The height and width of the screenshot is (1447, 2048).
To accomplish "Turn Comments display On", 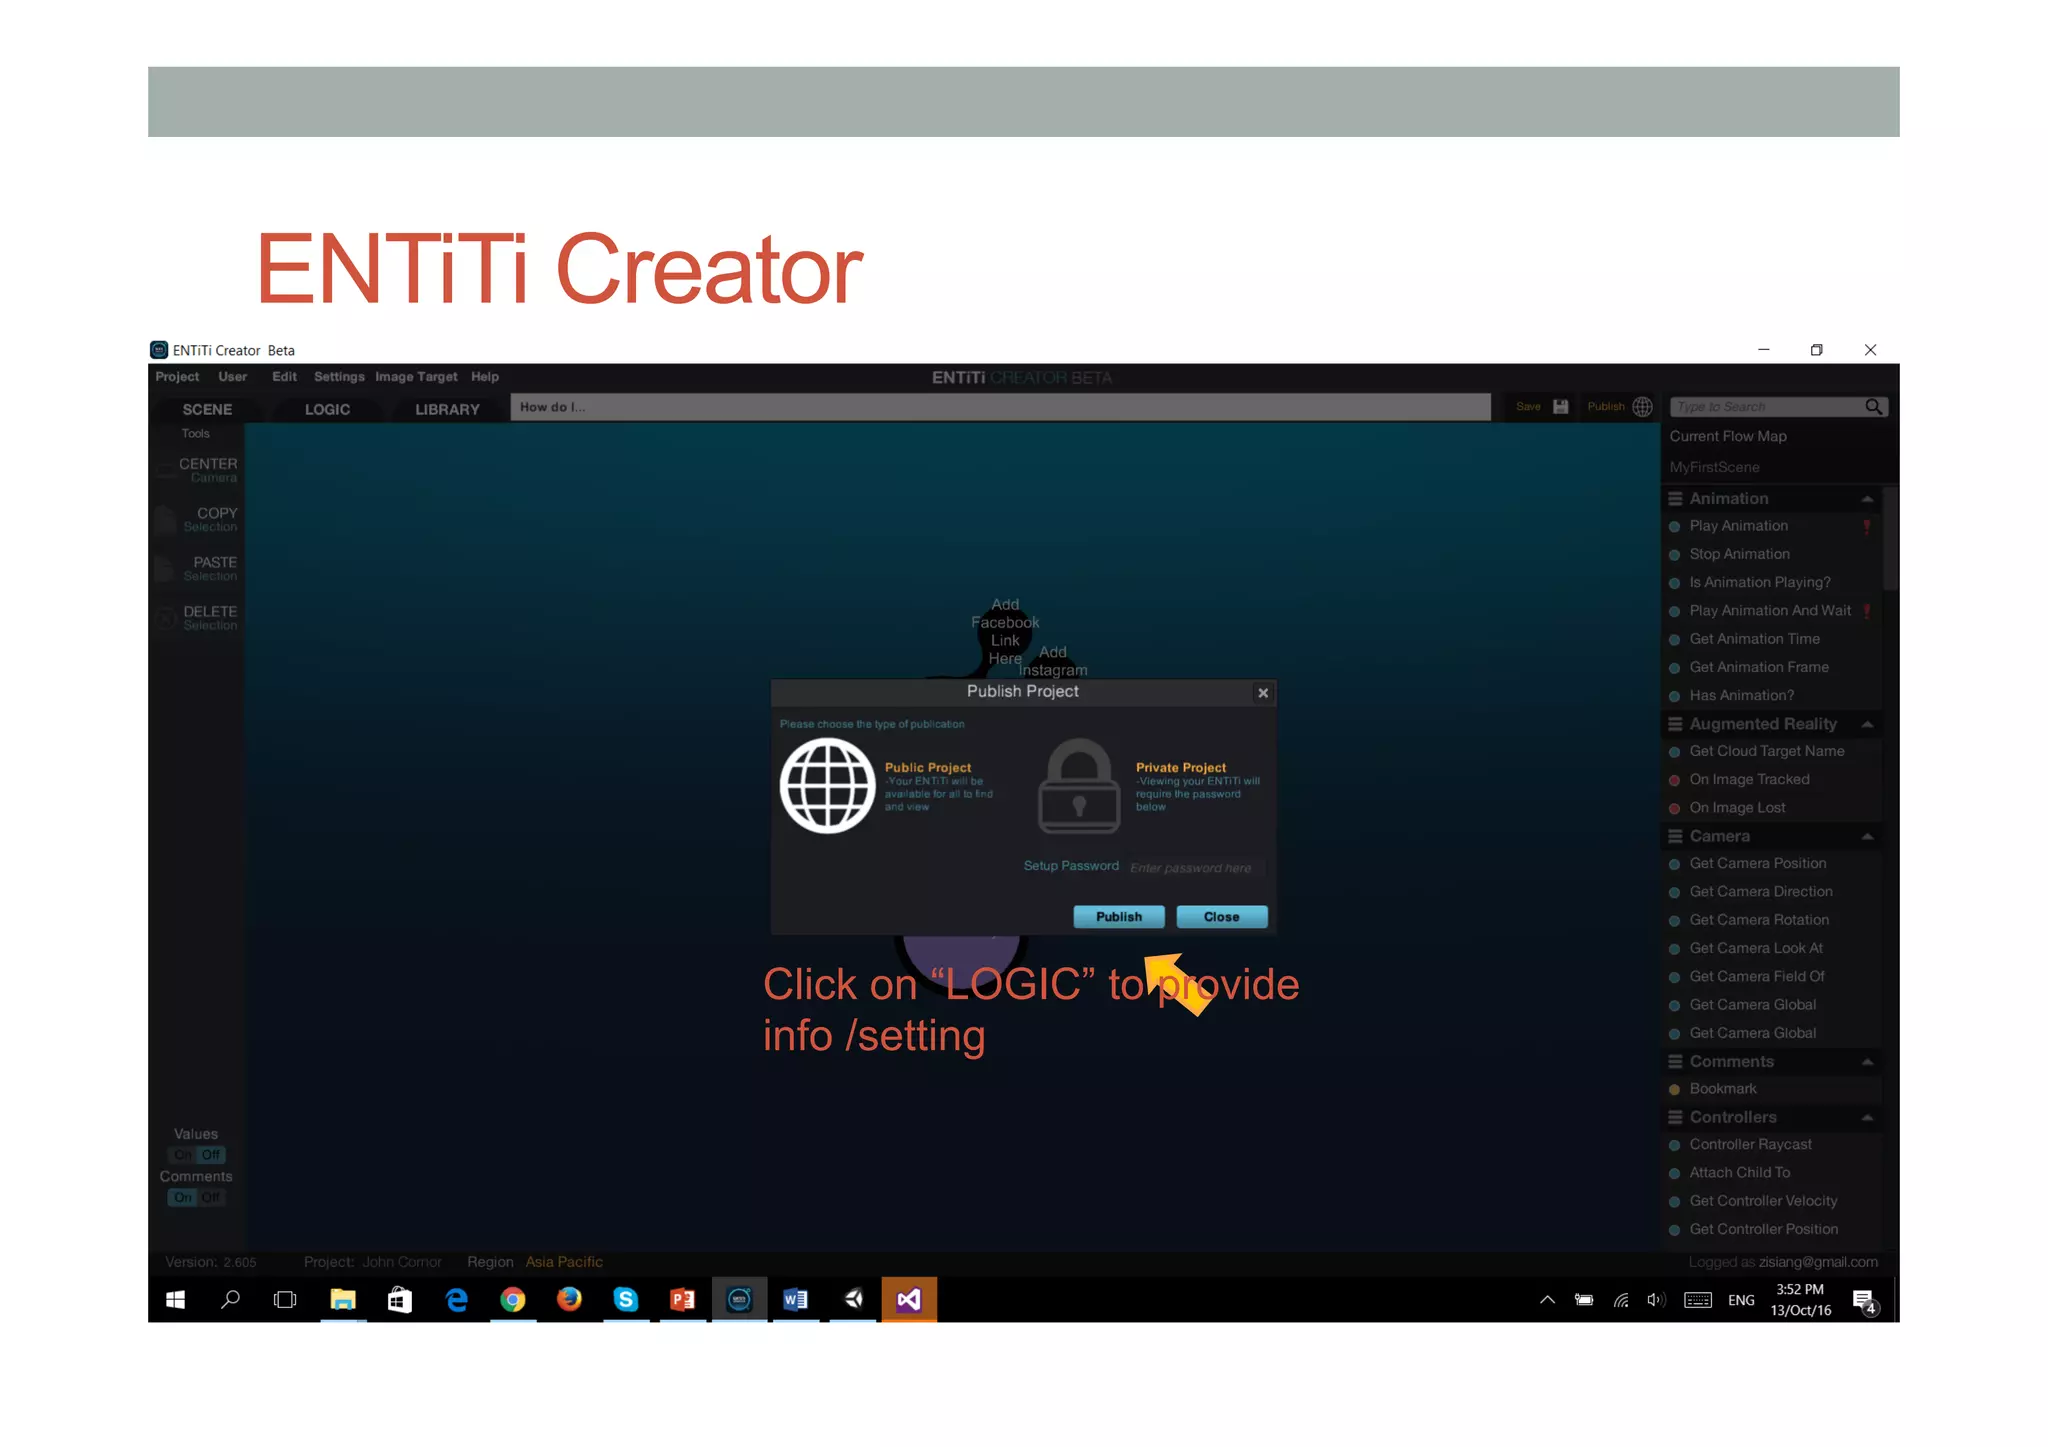I will pyautogui.click(x=183, y=1197).
